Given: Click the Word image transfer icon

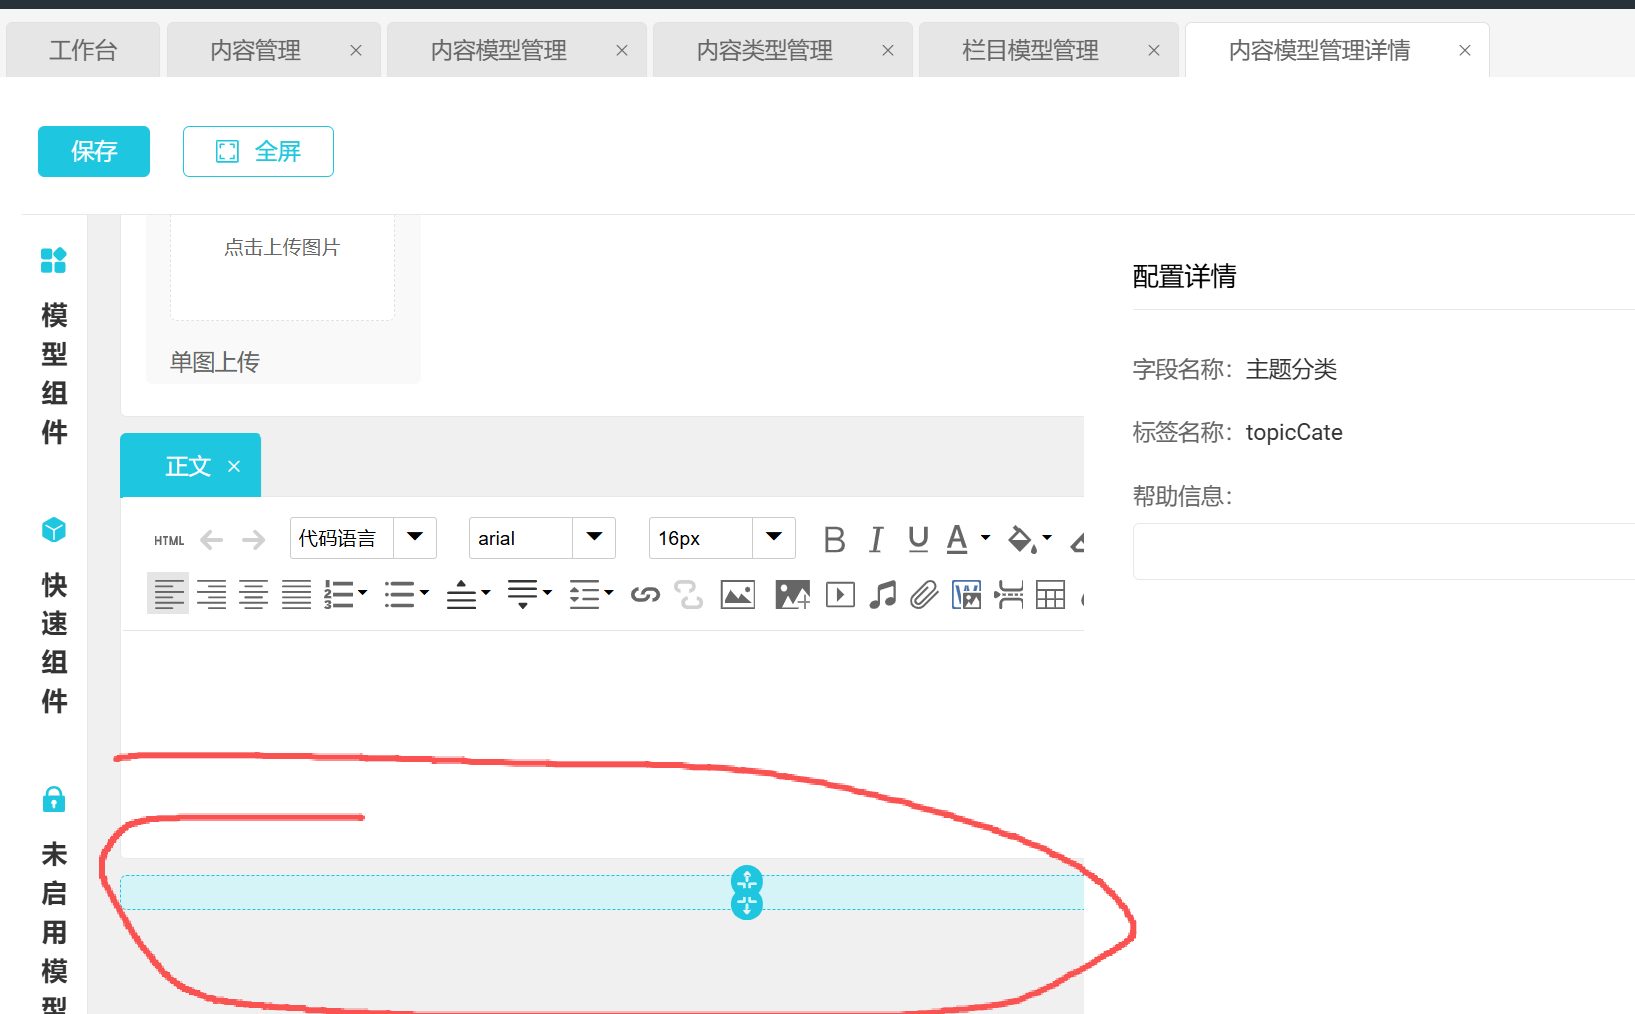Looking at the screenshot, I should click(967, 595).
